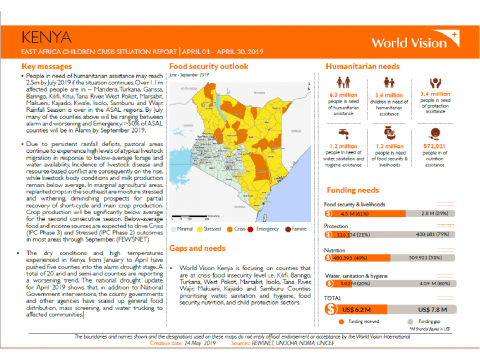Click the Minimal legend color dot
The height and width of the screenshot is (360, 480).
[x=173, y=229]
